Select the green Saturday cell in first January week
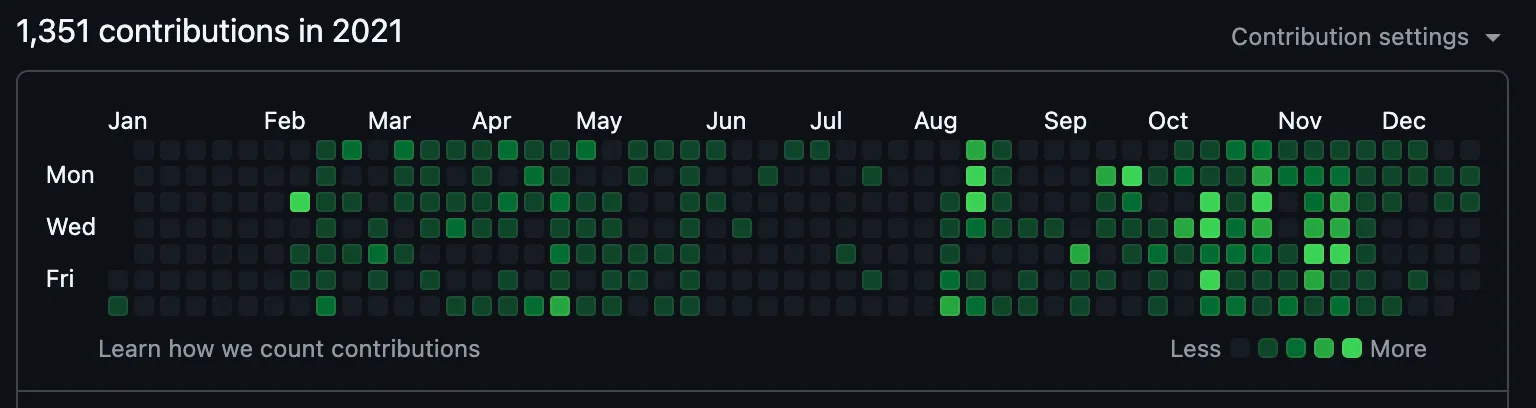The width and height of the screenshot is (1536, 408). pyautogui.click(x=118, y=306)
